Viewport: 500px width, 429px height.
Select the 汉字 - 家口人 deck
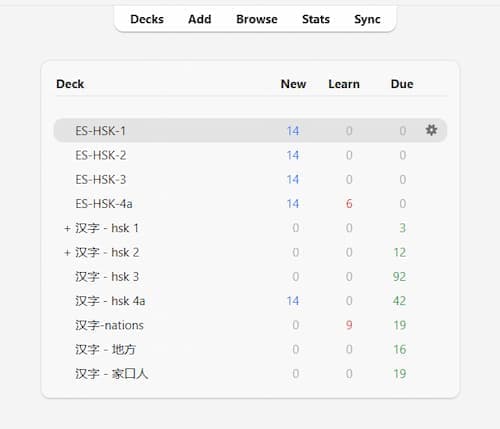112,374
